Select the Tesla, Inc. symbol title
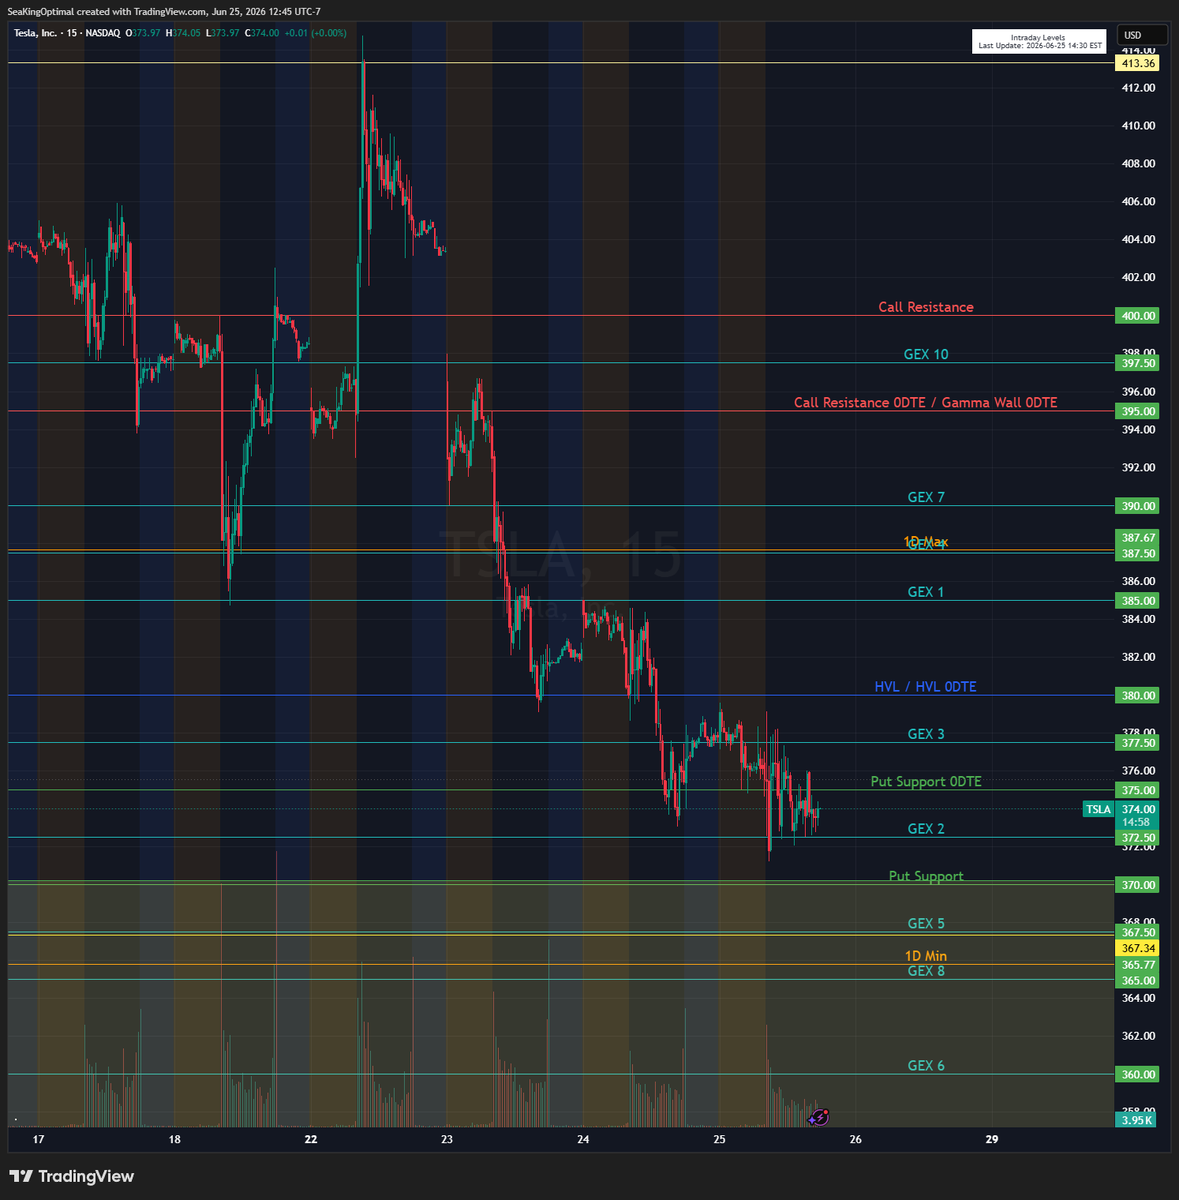 click(x=37, y=33)
